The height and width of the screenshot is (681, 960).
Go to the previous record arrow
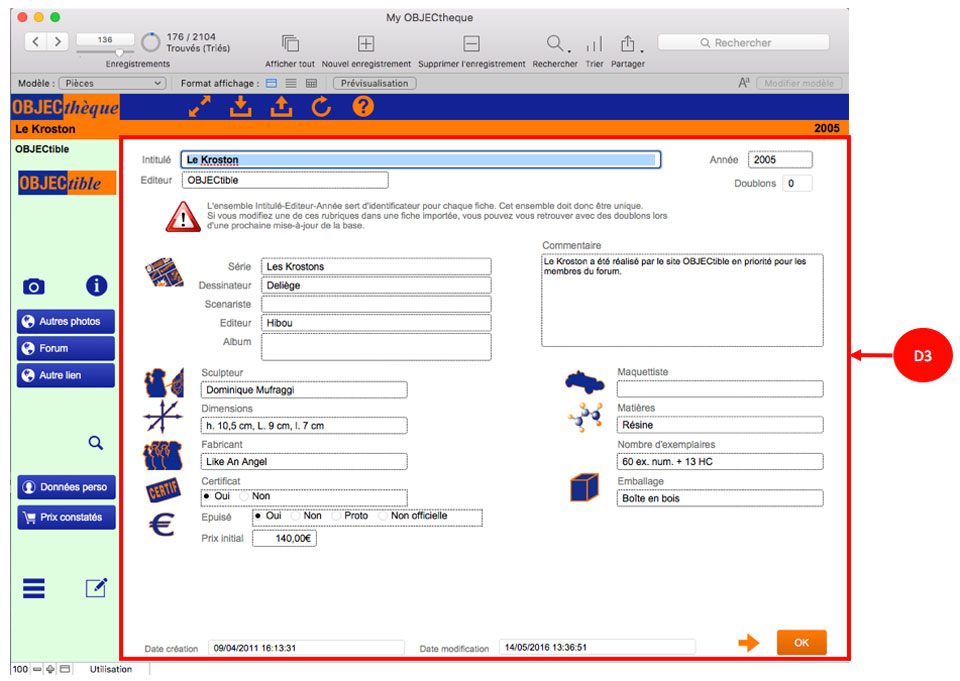tap(36, 42)
